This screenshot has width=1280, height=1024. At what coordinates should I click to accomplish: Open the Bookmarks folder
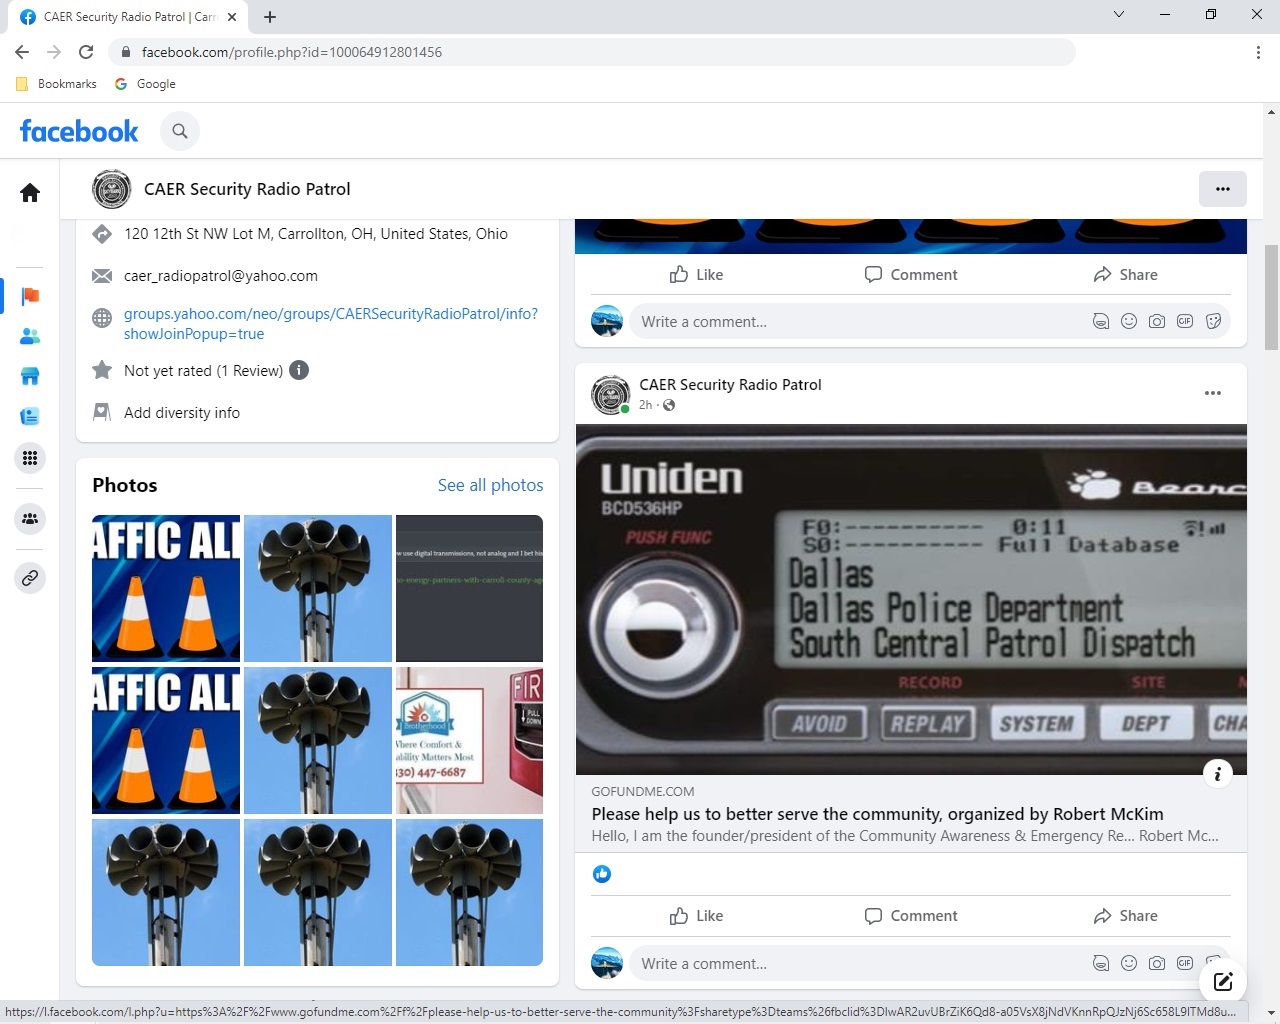57,84
